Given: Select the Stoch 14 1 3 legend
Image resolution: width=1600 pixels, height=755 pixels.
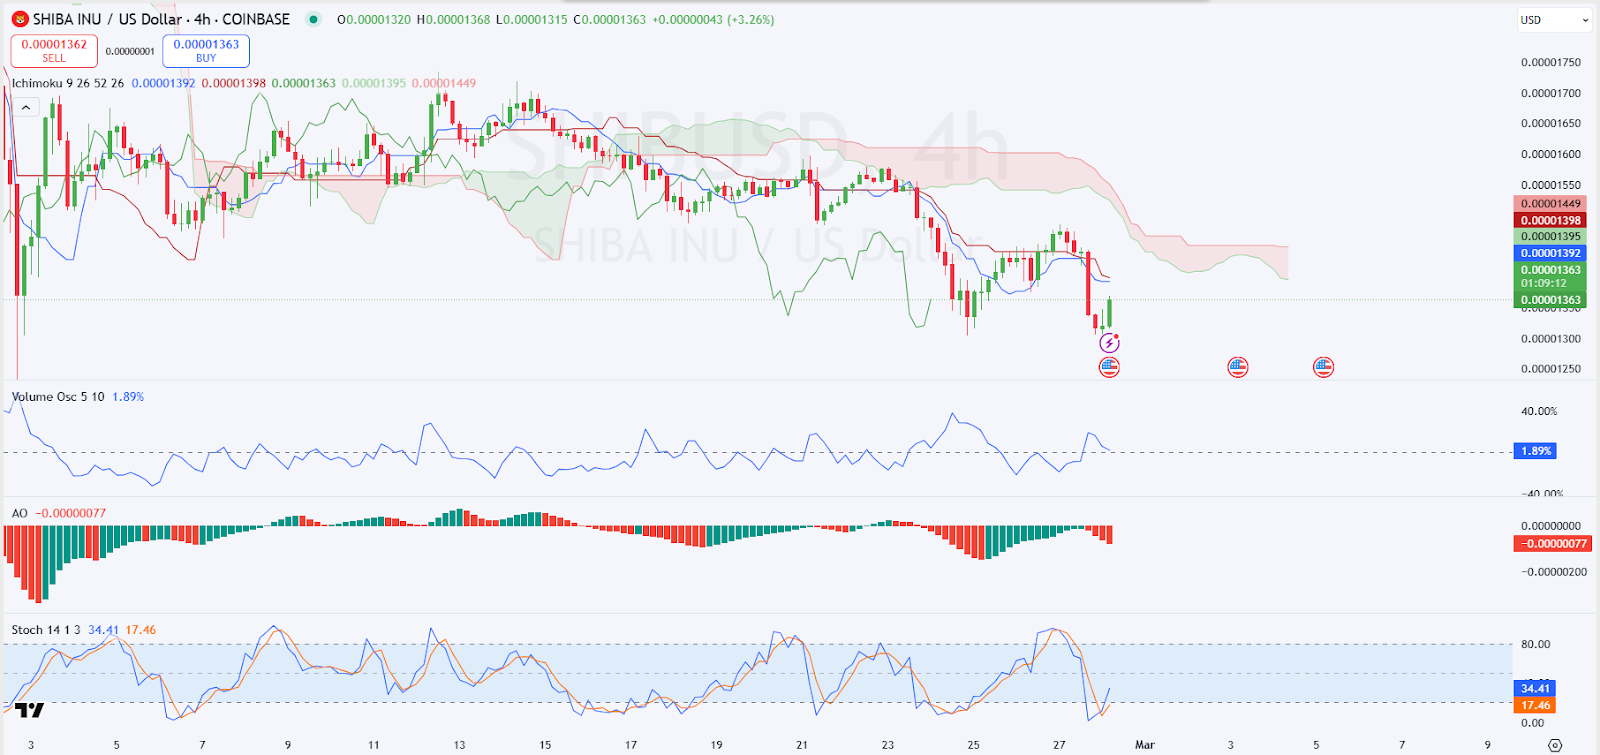Looking at the screenshot, I should coord(47,630).
